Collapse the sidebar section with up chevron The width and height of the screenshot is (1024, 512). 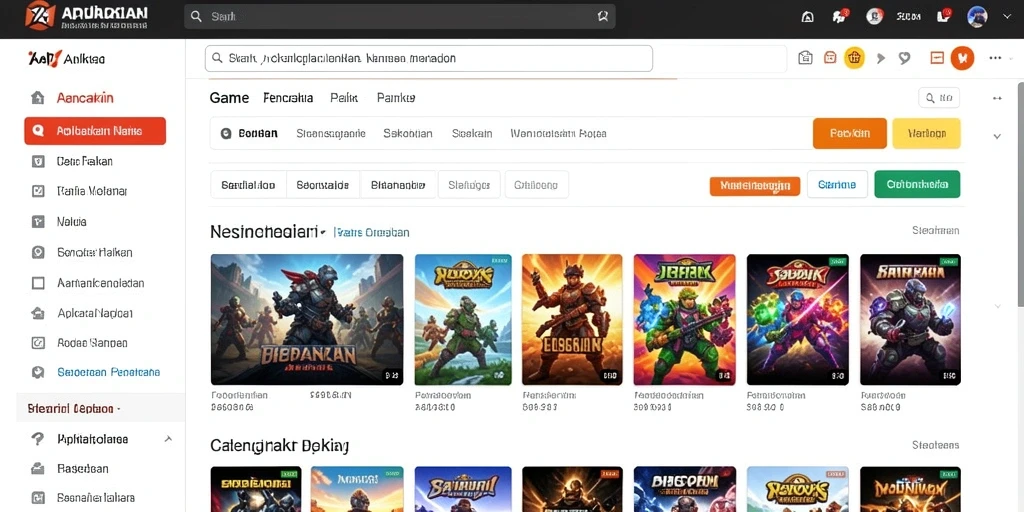coord(168,440)
